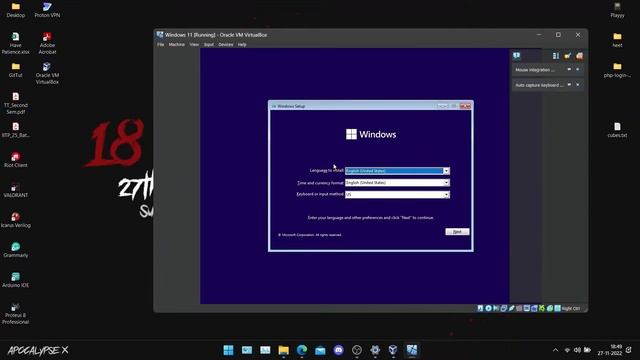The image size is (640, 360).
Task: Click the keyboard capture status icon
Action: tap(557, 308)
